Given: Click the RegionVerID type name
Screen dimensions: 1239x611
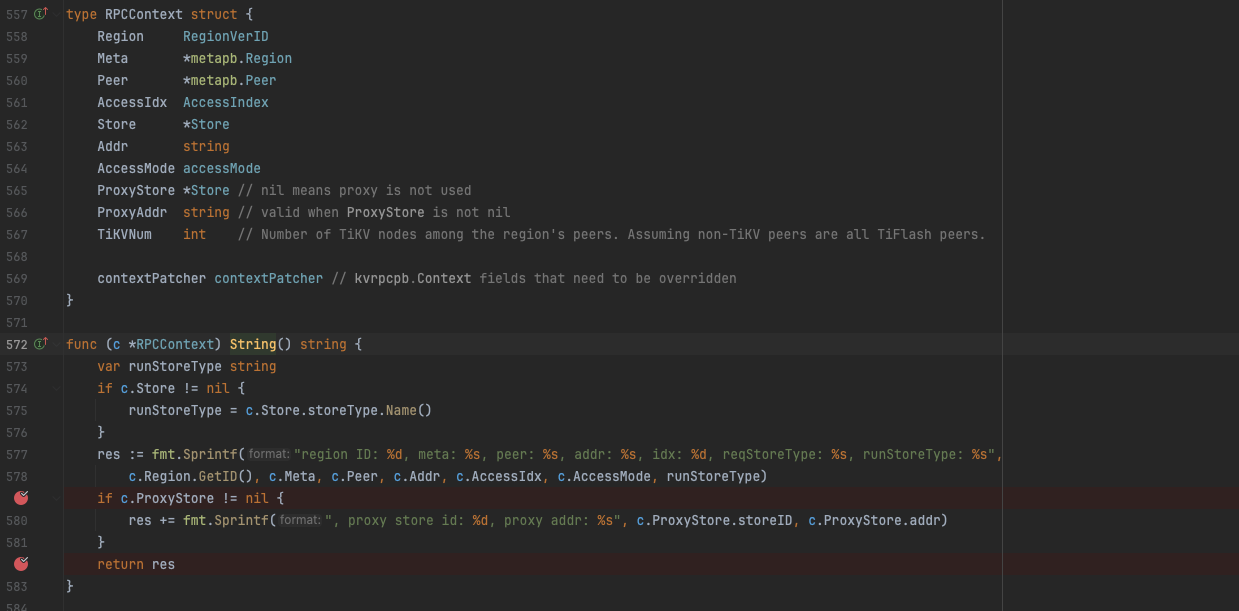Looking at the screenshot, I should pos(225,36).
